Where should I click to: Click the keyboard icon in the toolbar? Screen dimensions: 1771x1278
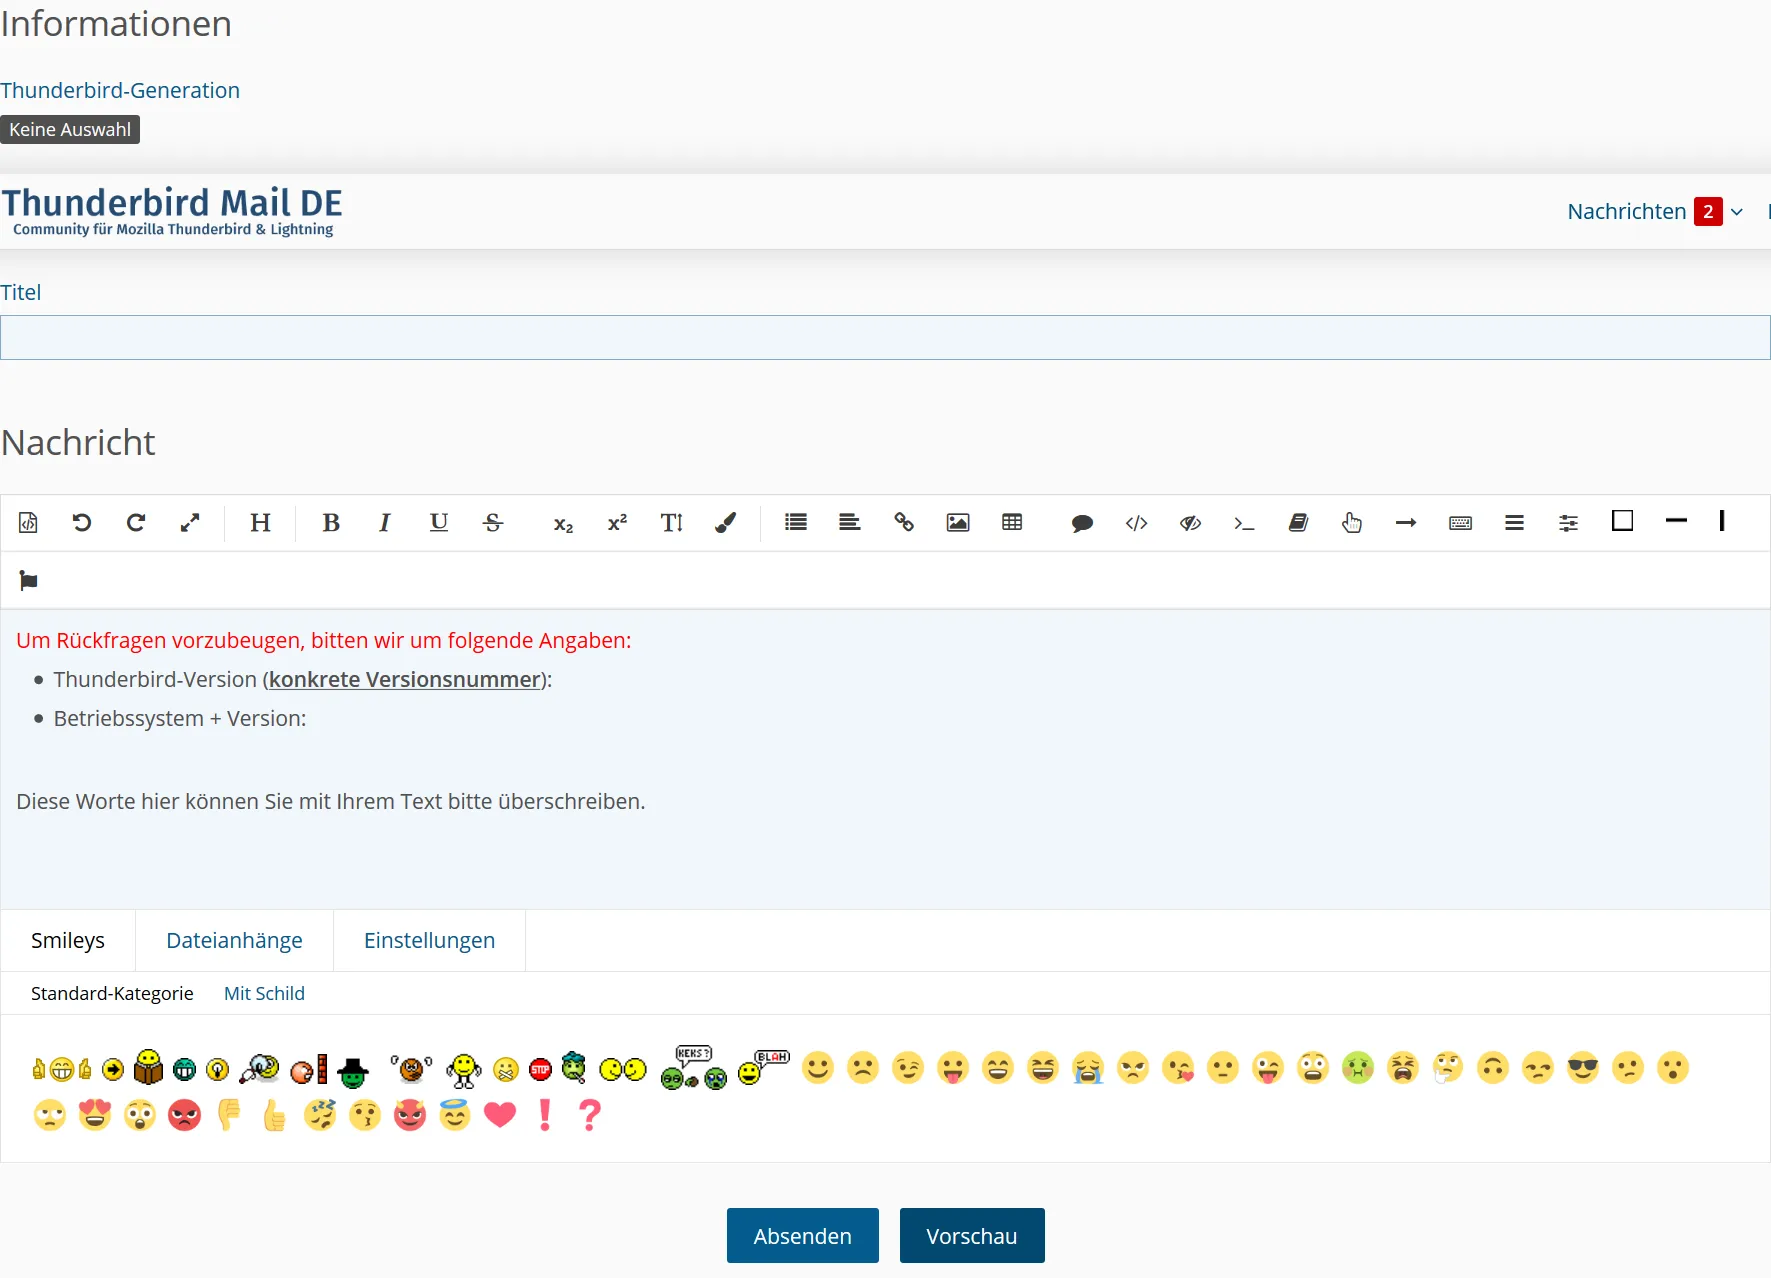pos(1460,523)
